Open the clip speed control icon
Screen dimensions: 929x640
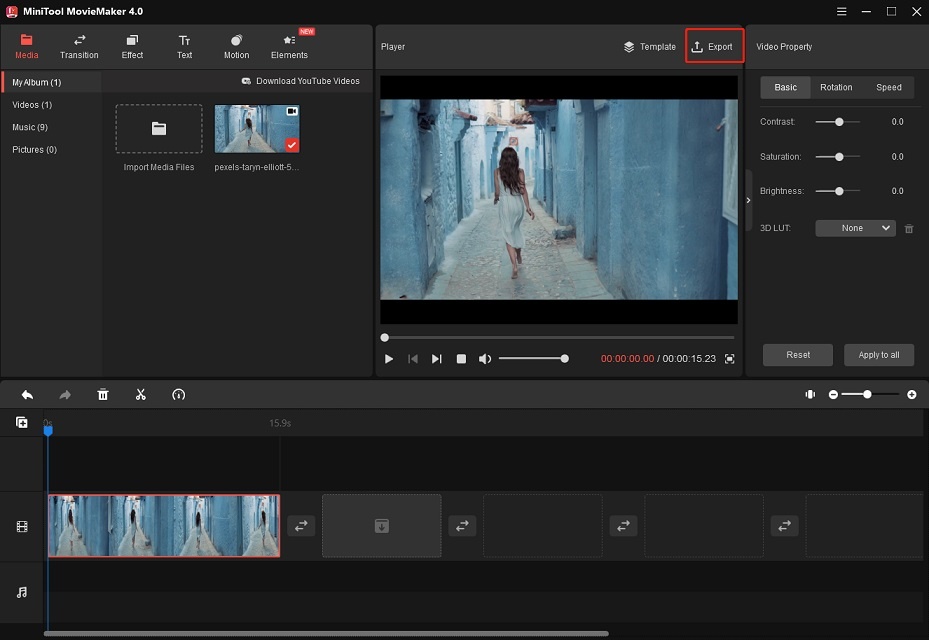tap(178, 394)
